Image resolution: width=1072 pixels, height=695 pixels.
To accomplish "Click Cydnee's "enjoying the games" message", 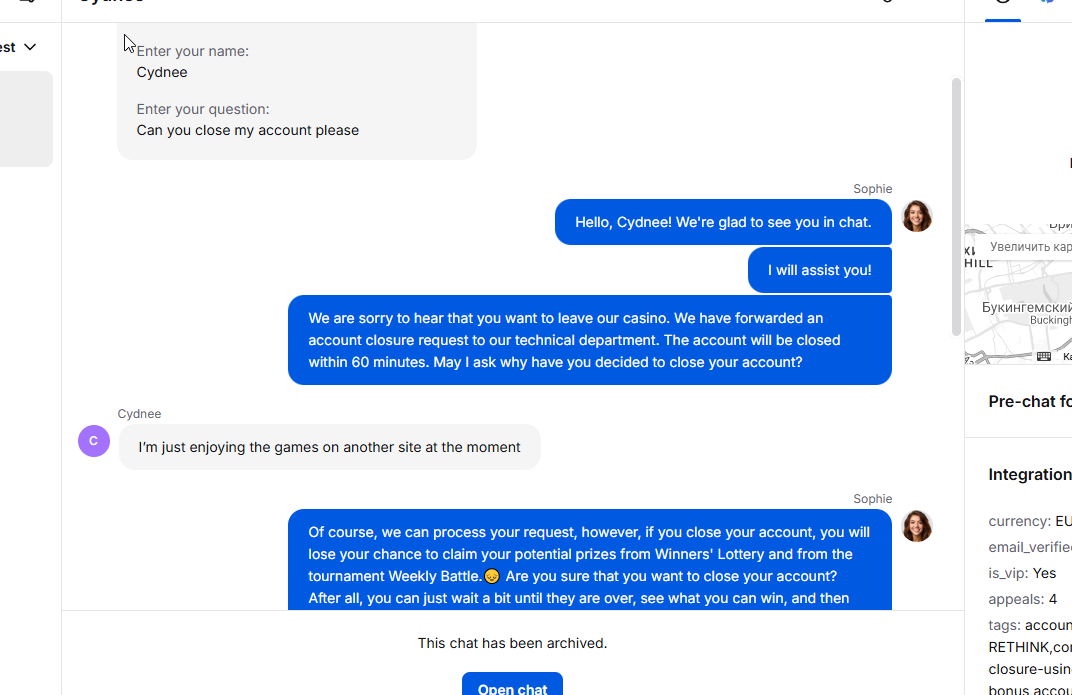I will 329,447.
